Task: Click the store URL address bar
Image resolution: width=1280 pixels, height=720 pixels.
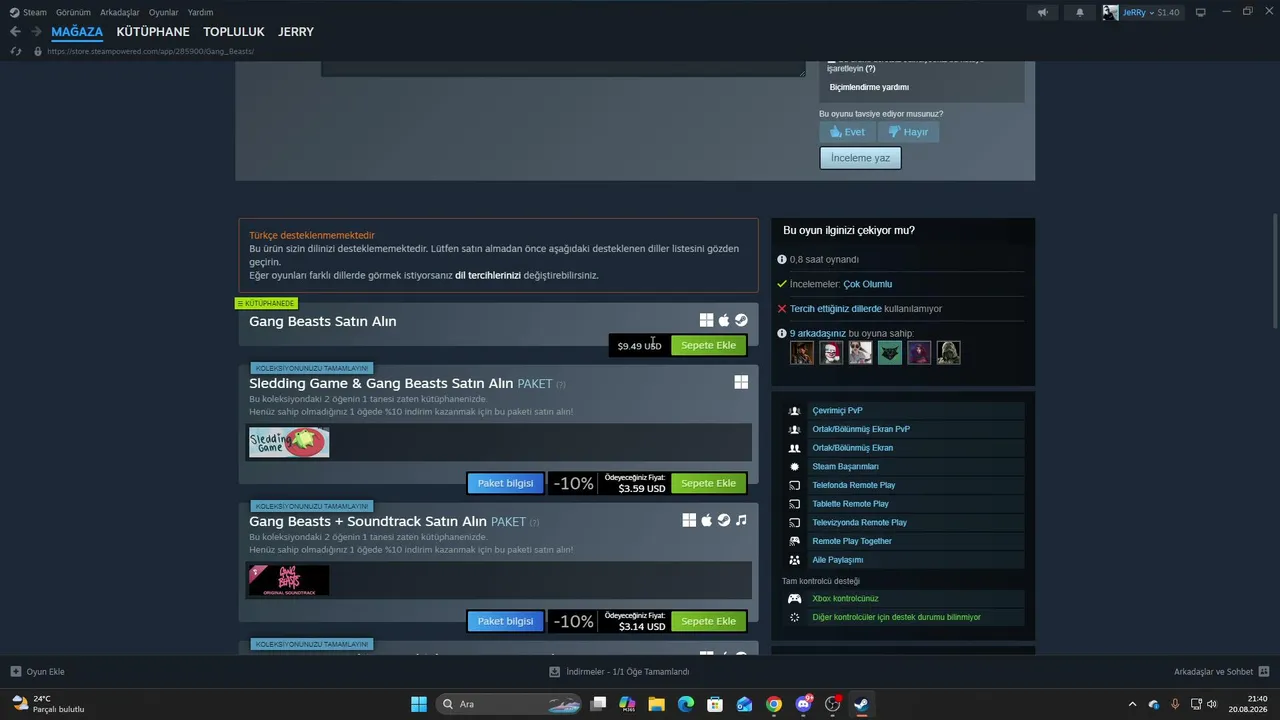Action: tap(150, 51)
